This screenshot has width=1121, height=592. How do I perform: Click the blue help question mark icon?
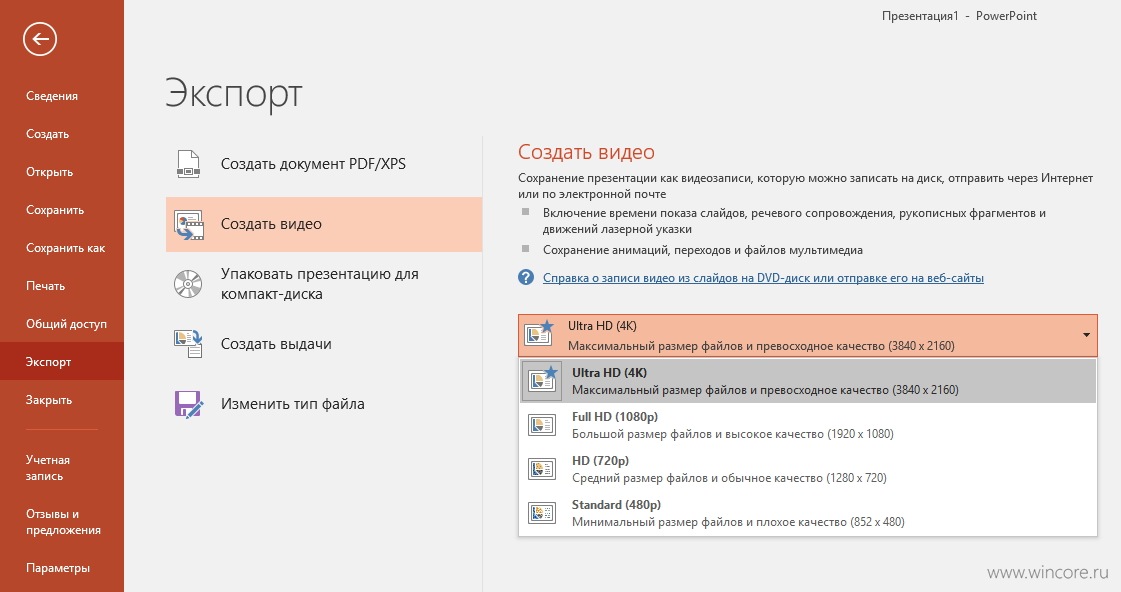coord(525,277)
